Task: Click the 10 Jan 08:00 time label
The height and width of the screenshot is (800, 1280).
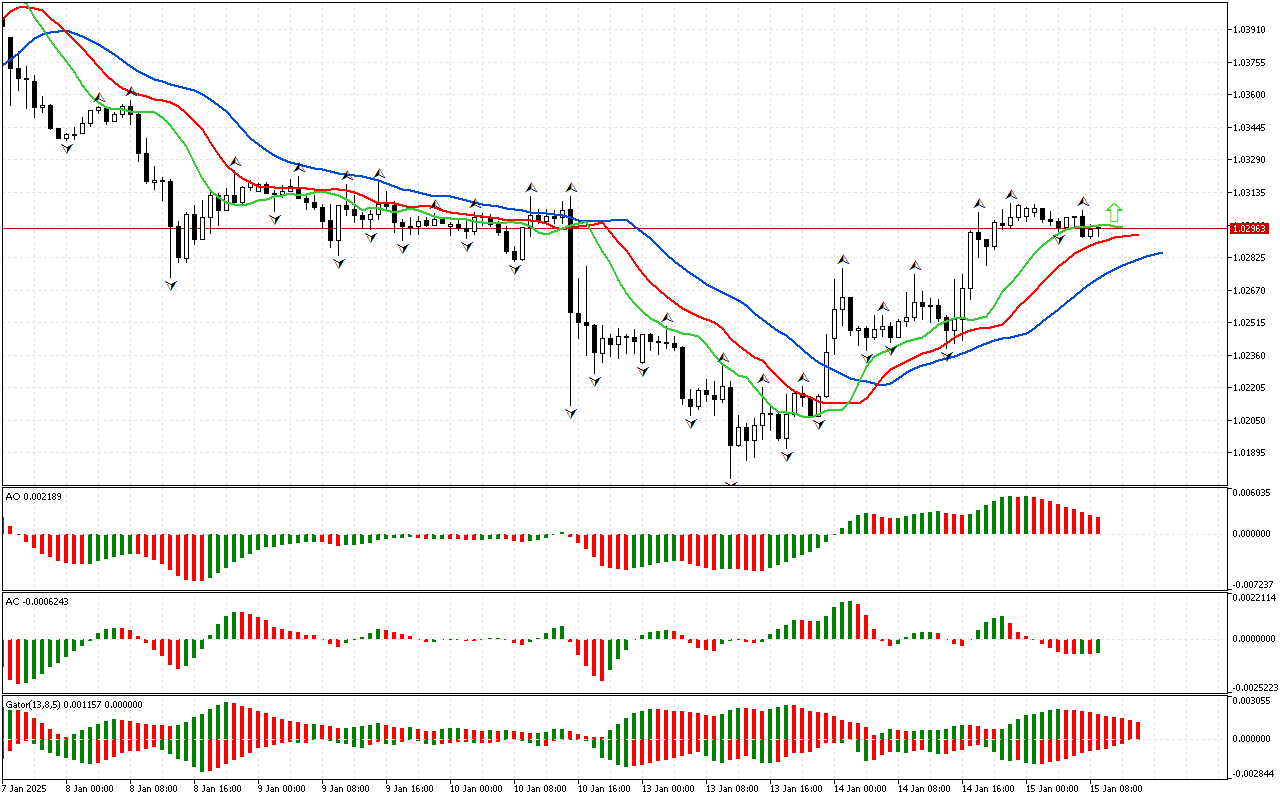Action: pos(540,788)
